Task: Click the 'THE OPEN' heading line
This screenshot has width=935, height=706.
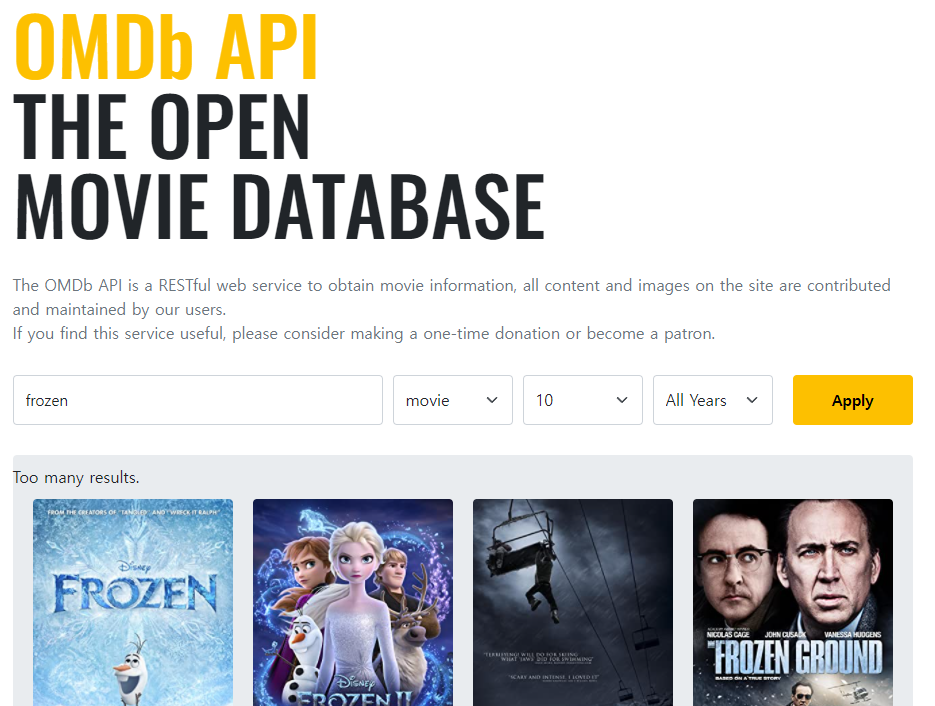Action: click(x=162, y=126)
